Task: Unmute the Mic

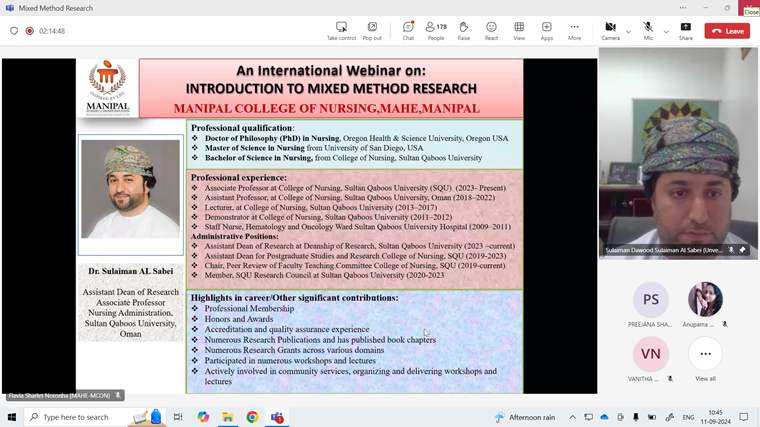Action: pos(648,31)
